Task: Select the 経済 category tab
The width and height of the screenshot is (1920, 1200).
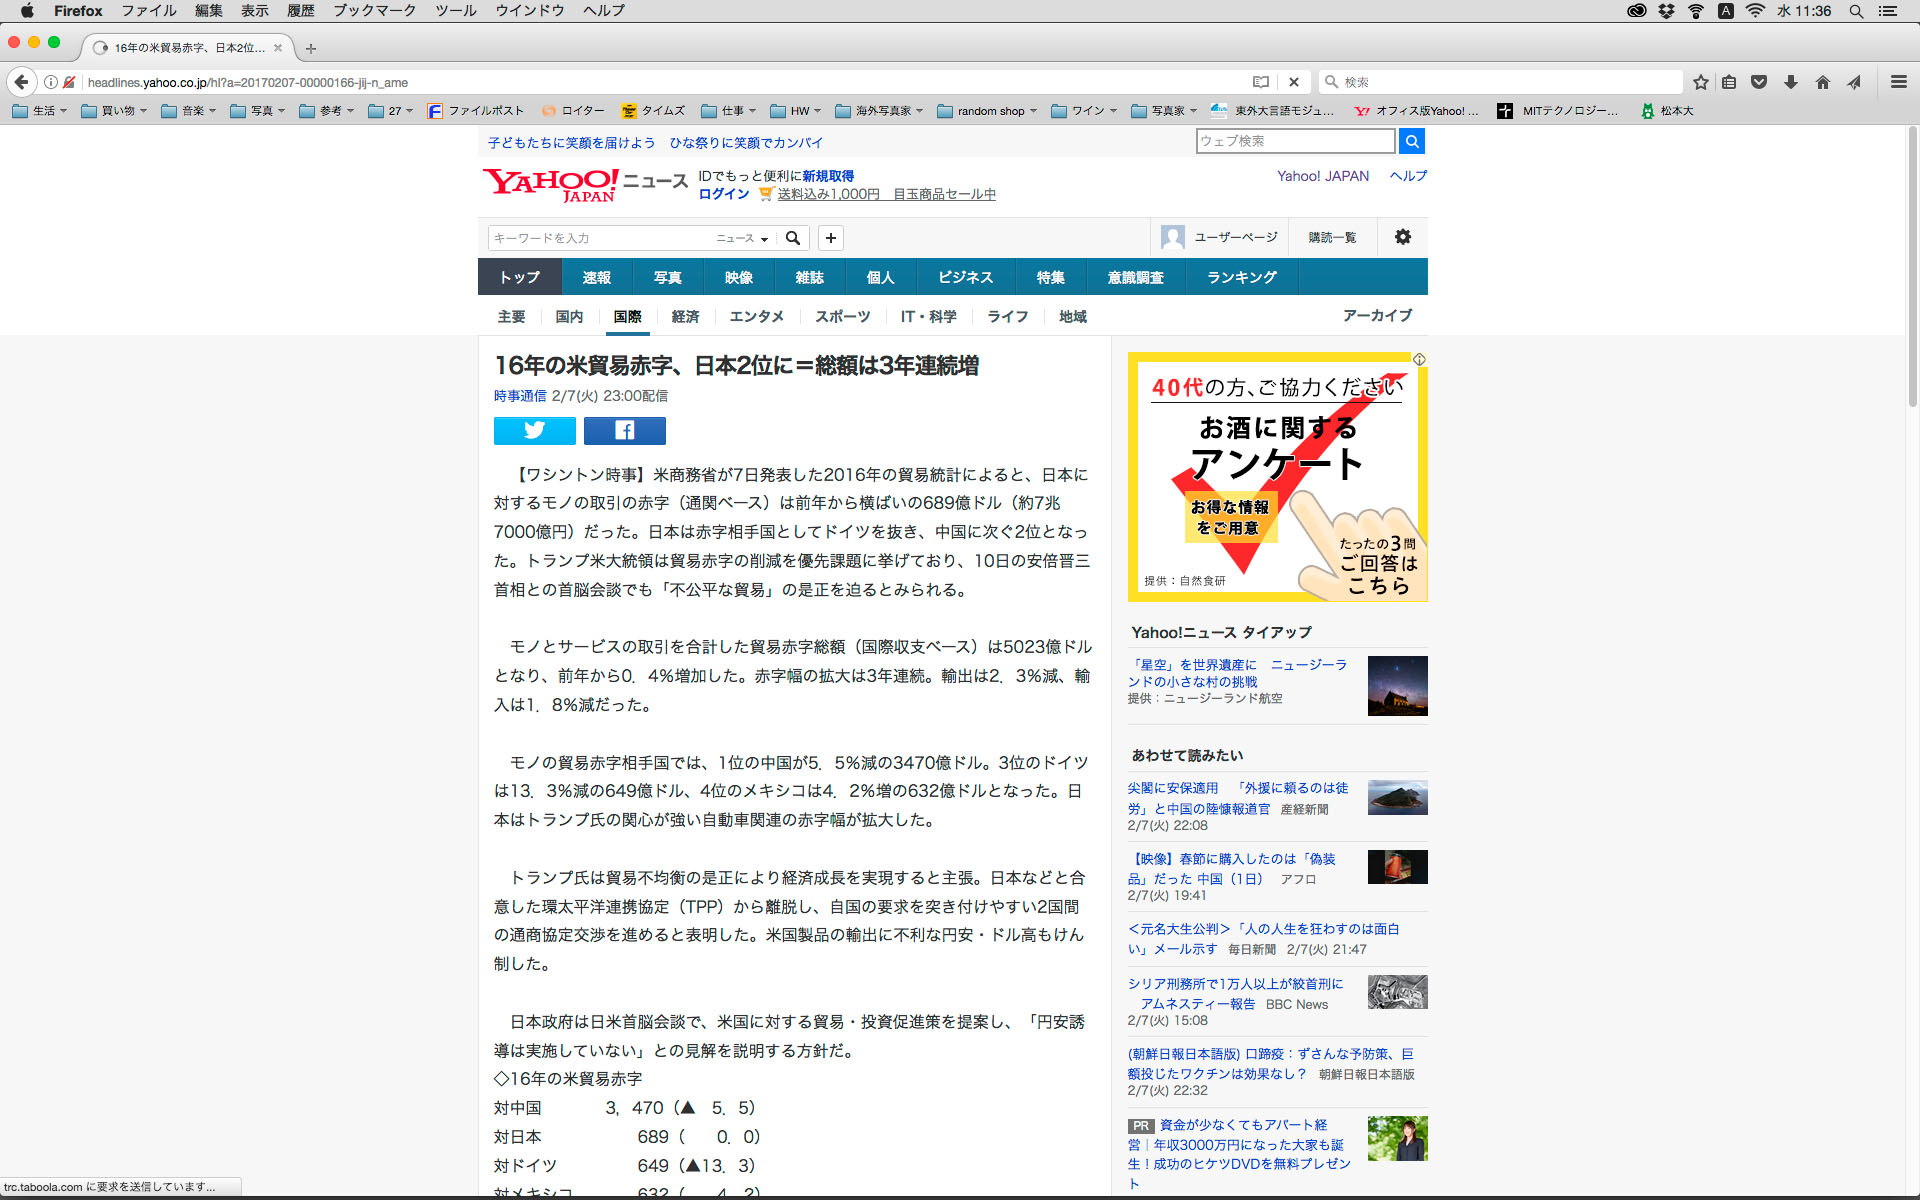Action: pos(685,316)
